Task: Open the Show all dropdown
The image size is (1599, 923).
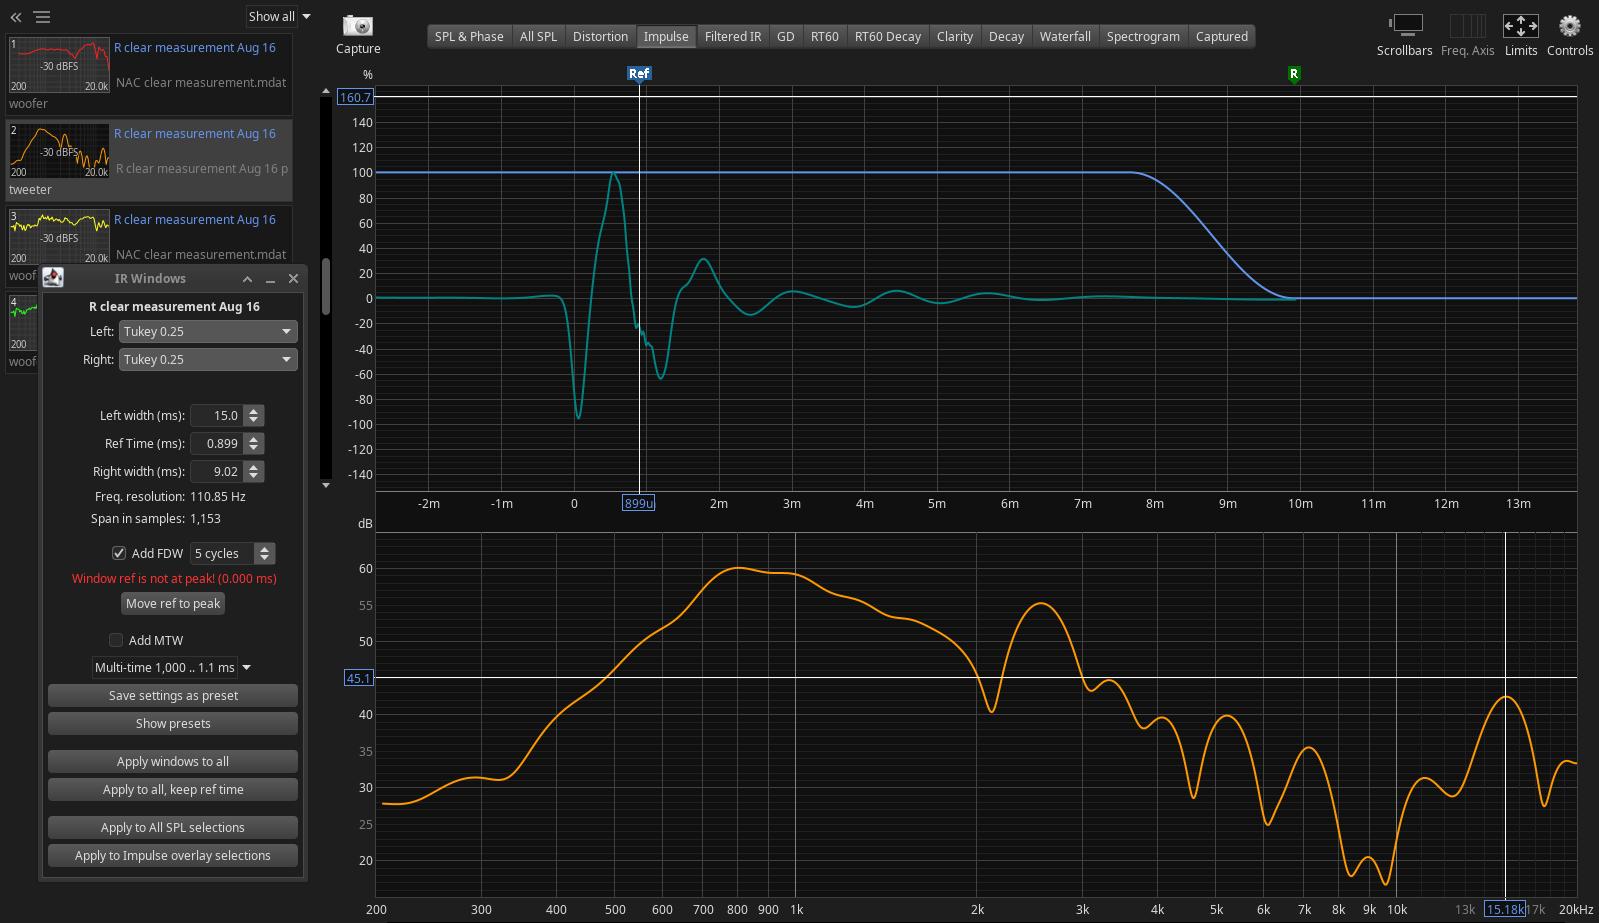Action: click(x=279, y=16)
